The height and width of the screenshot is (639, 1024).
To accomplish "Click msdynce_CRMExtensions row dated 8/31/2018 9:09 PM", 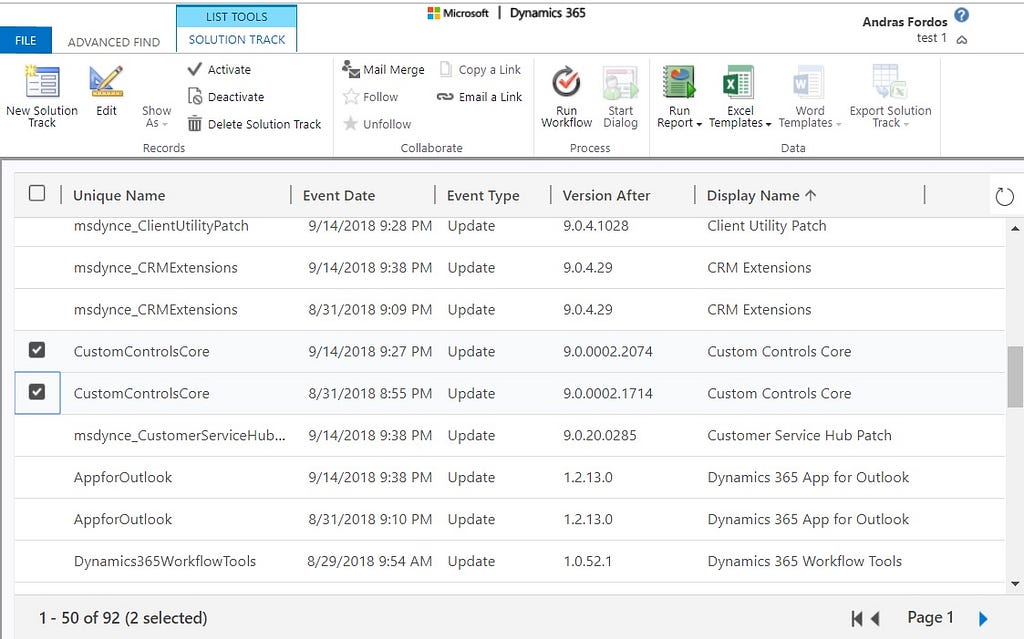I will (509, 310).
